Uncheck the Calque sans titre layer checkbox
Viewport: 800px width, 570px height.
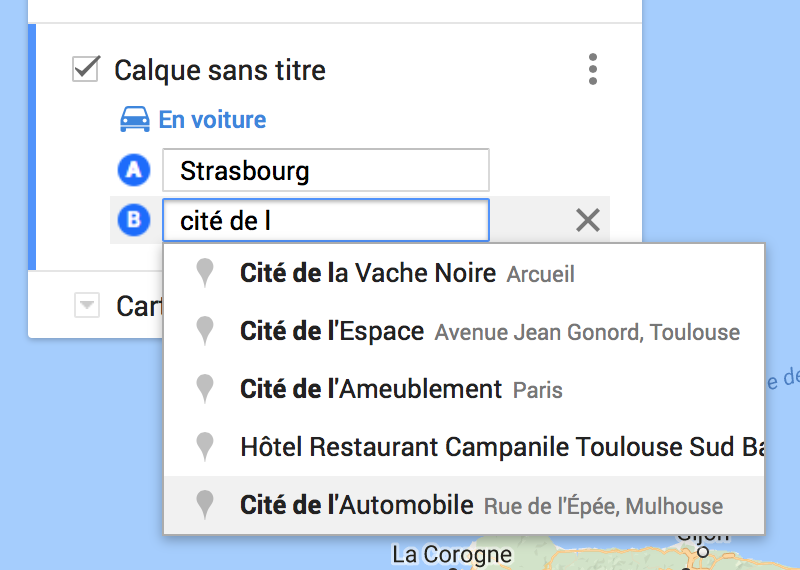pyautogui.click(x=86, y=69)
